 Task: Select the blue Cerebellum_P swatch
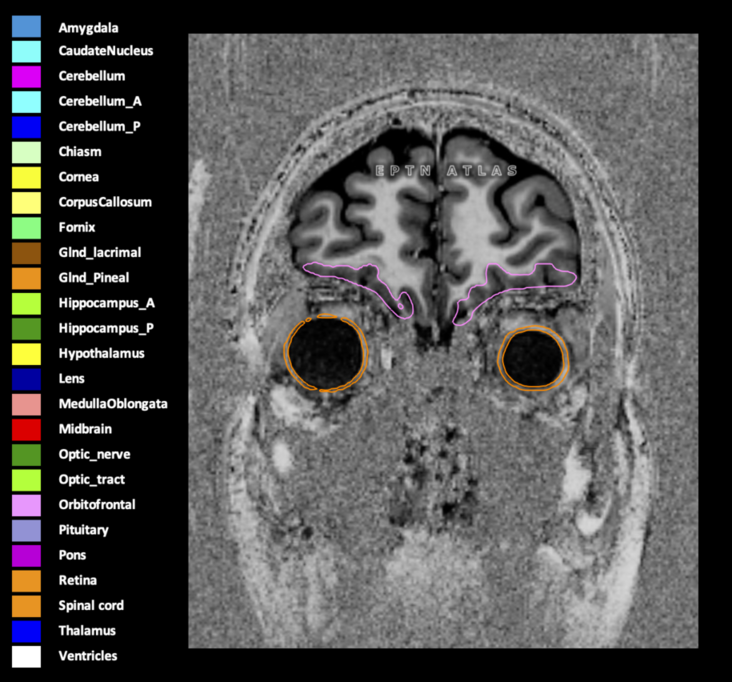(x=26, y=127)
